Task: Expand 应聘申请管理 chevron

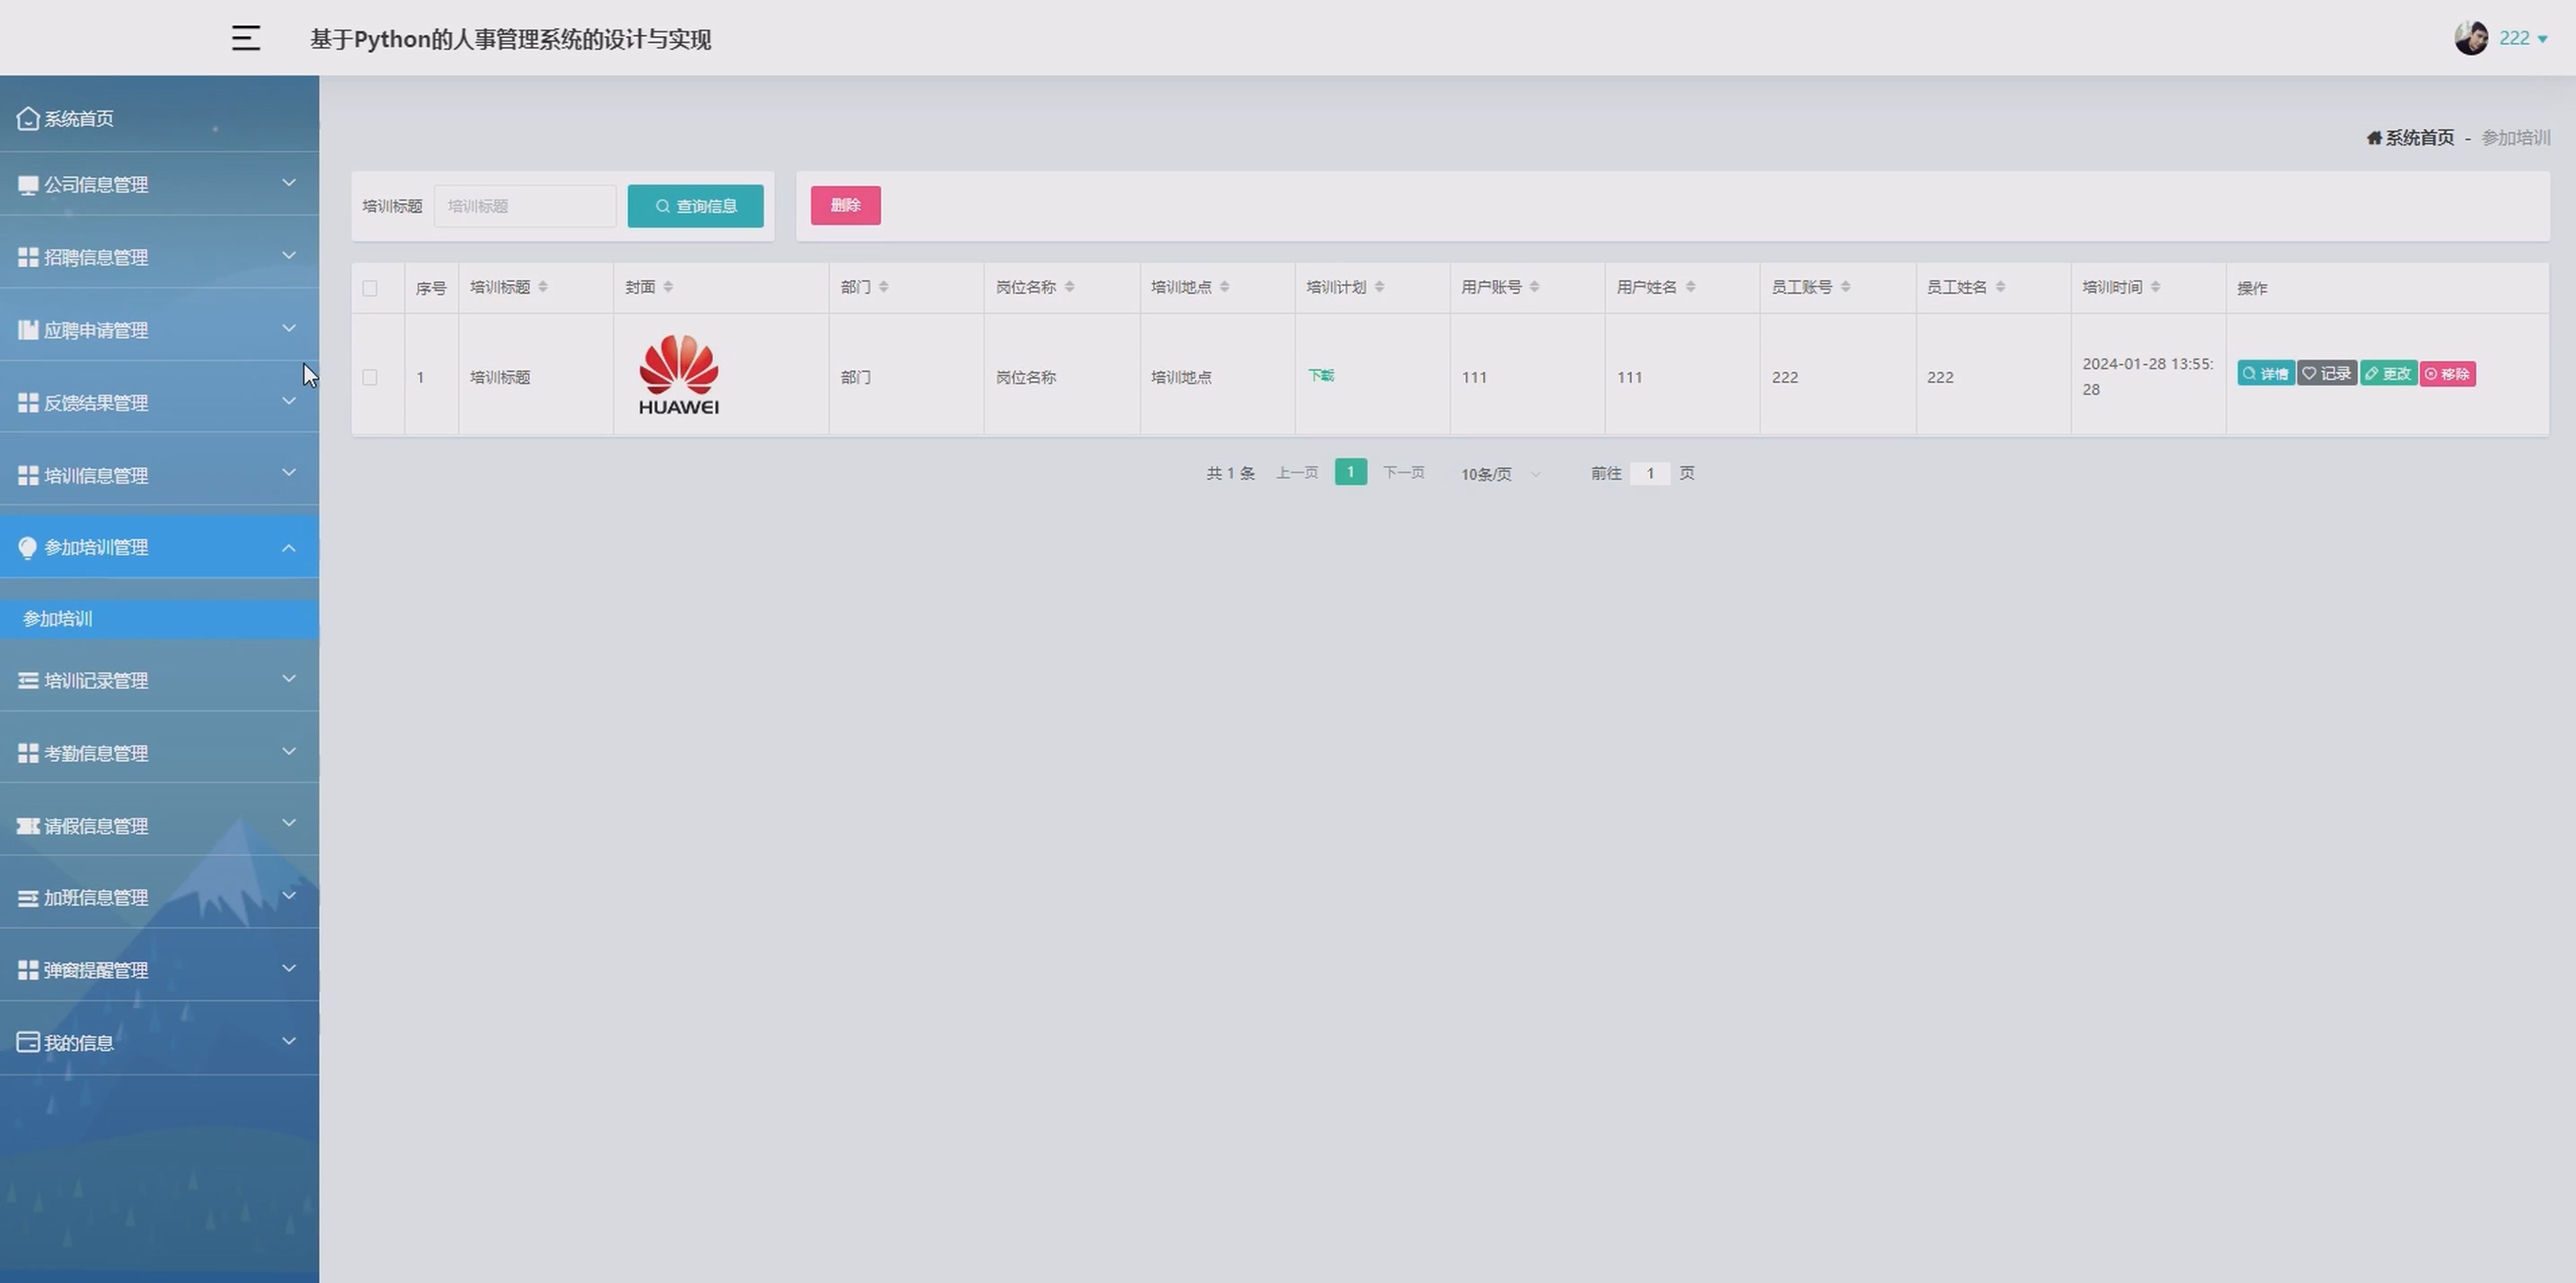Action: 289,329
